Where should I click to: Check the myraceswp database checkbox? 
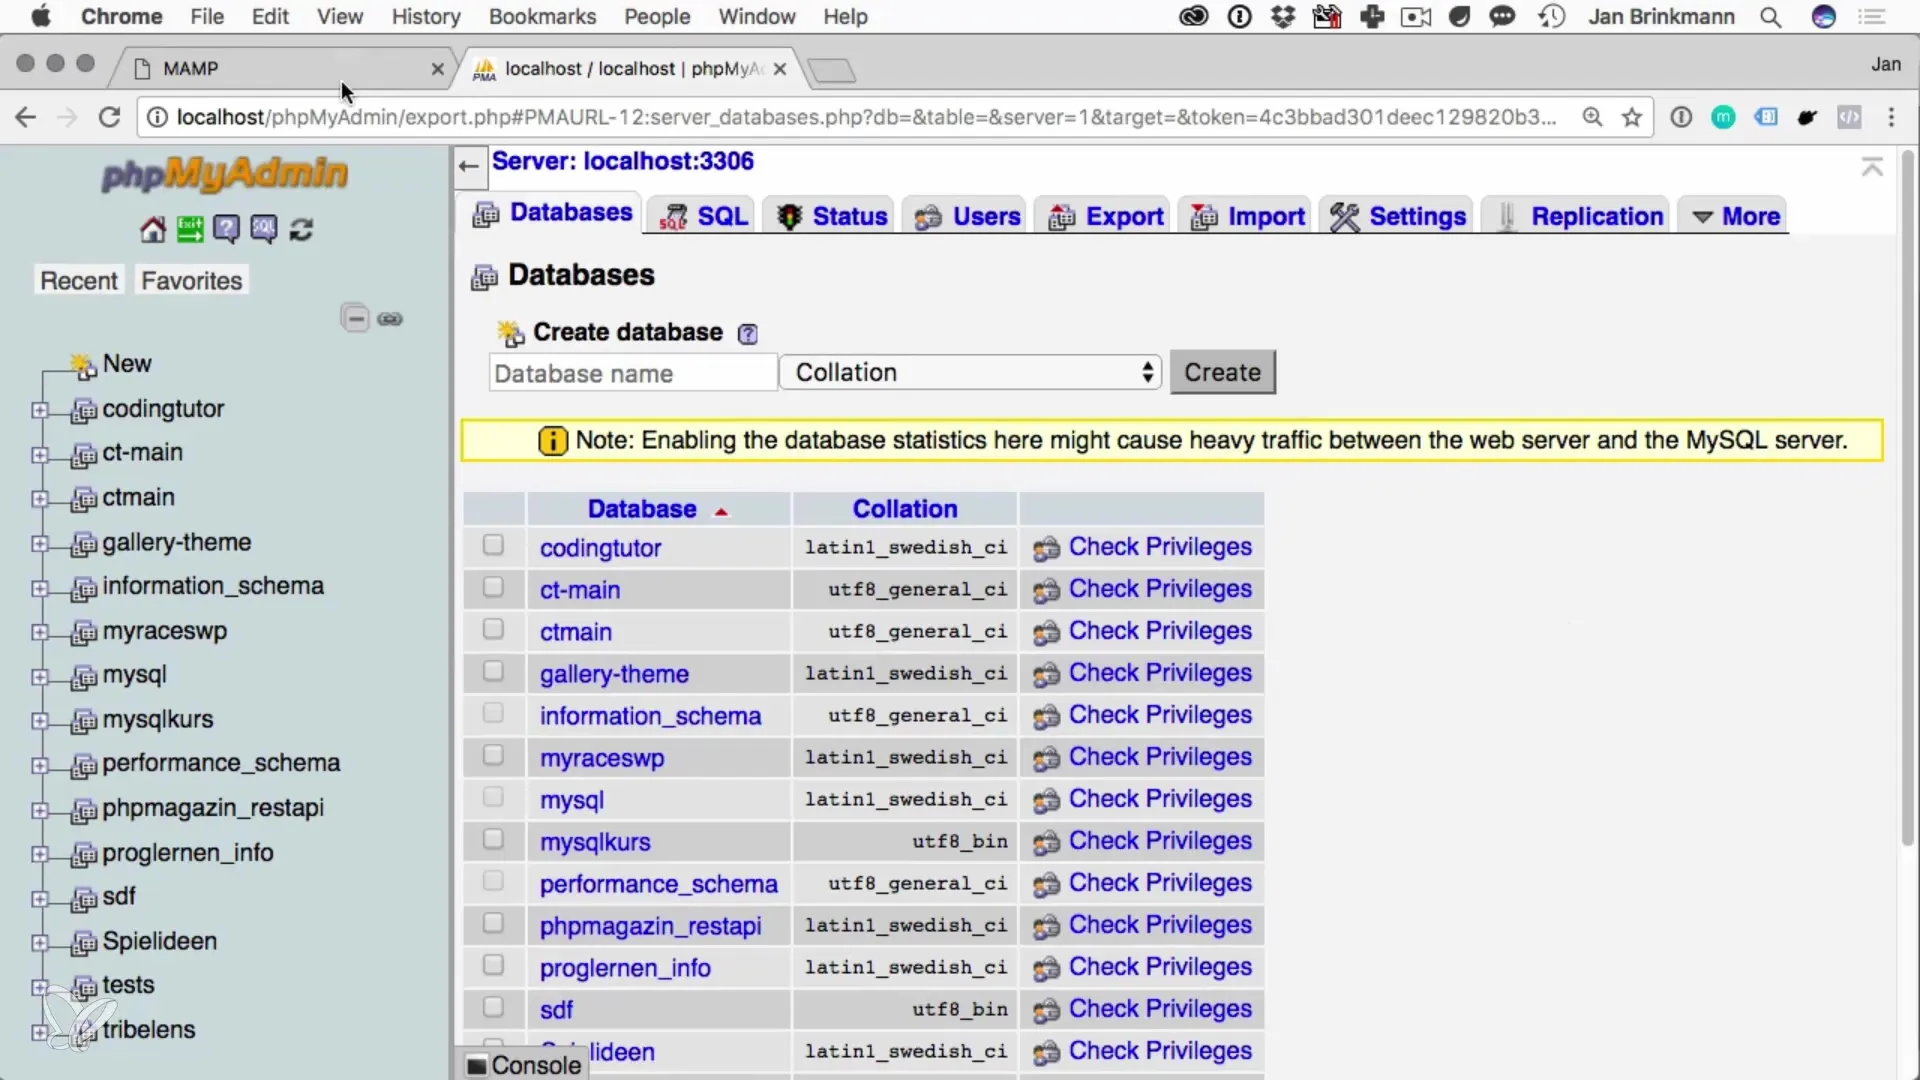[493, 755]
